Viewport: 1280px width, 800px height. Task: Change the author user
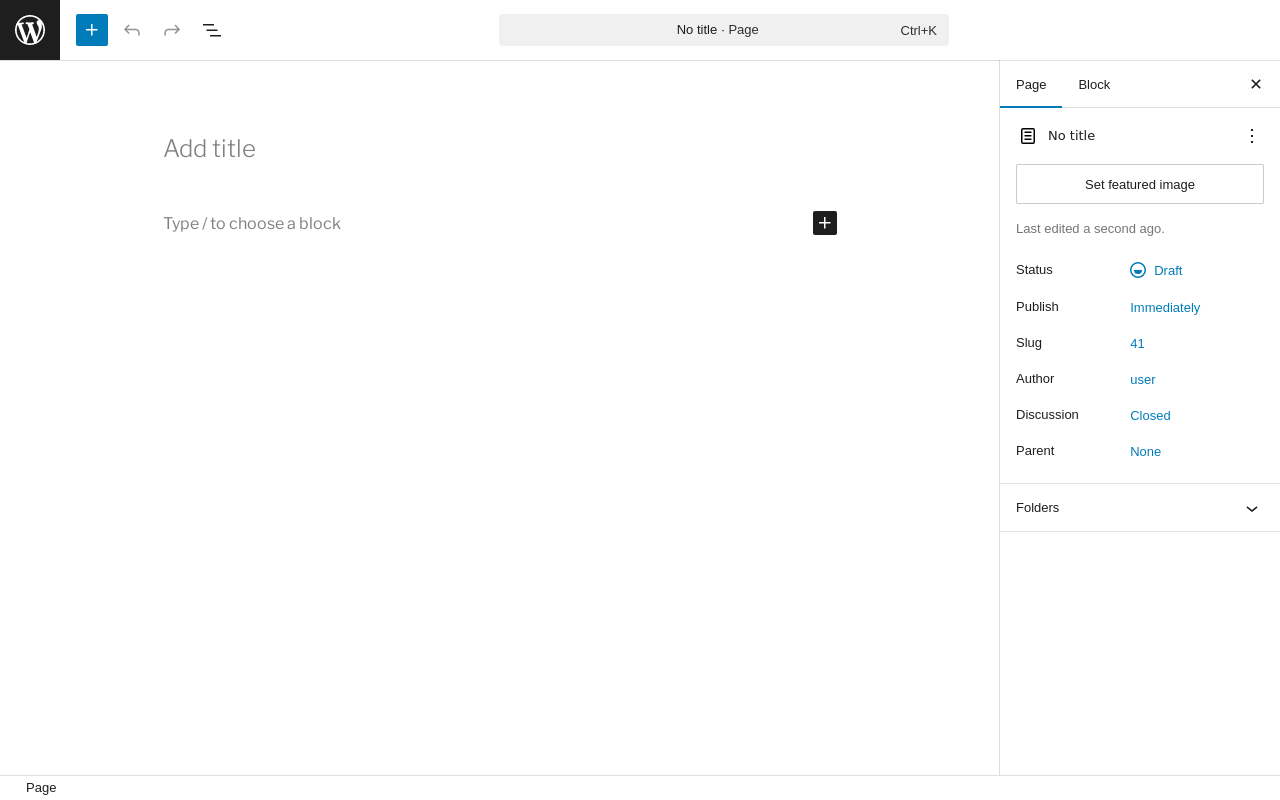click(1143, 379)
